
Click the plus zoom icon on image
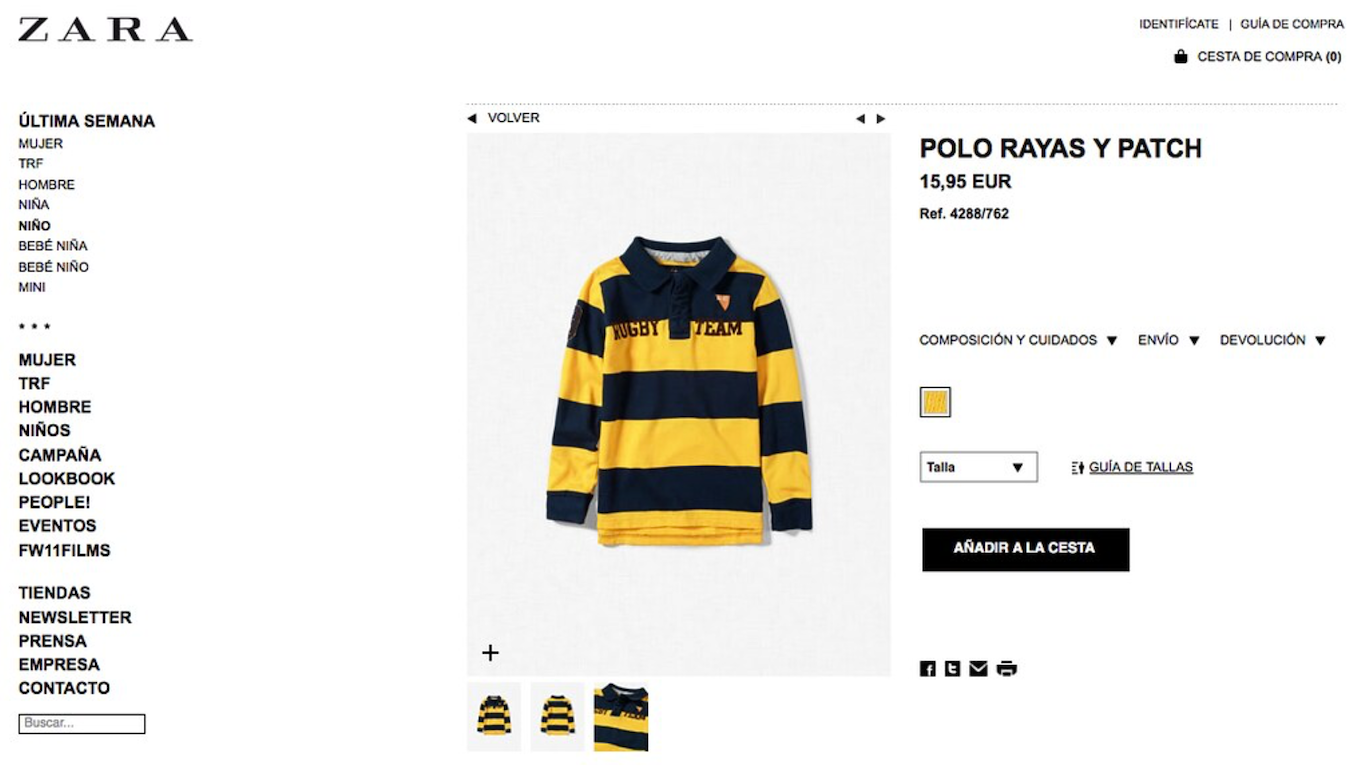tap(490, 653)
